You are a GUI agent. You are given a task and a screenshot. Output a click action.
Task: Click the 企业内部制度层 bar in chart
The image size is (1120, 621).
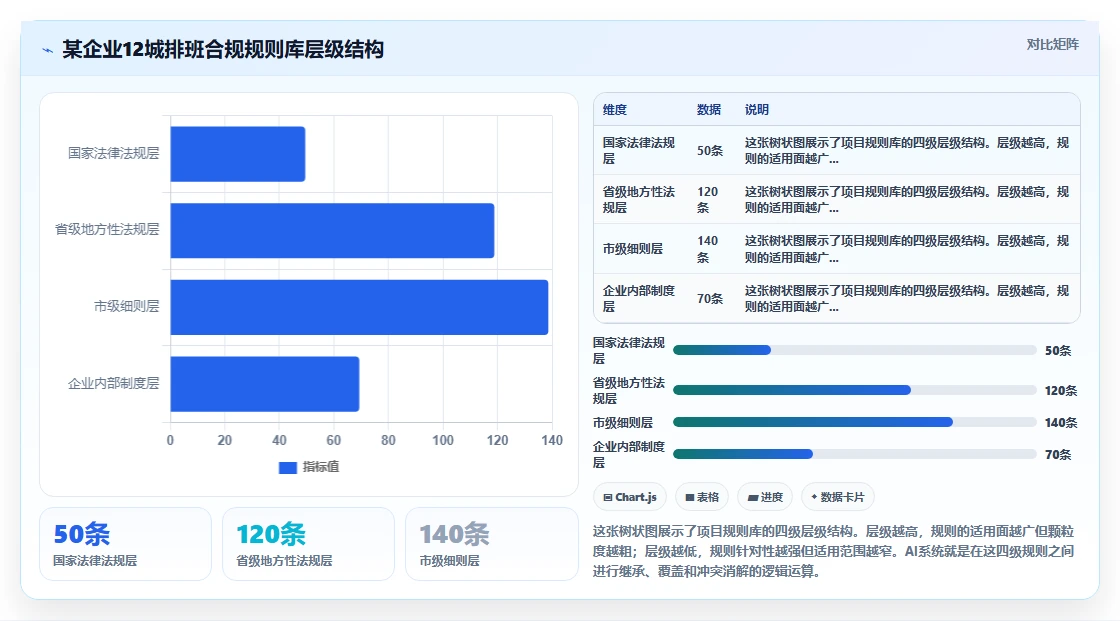265,384
